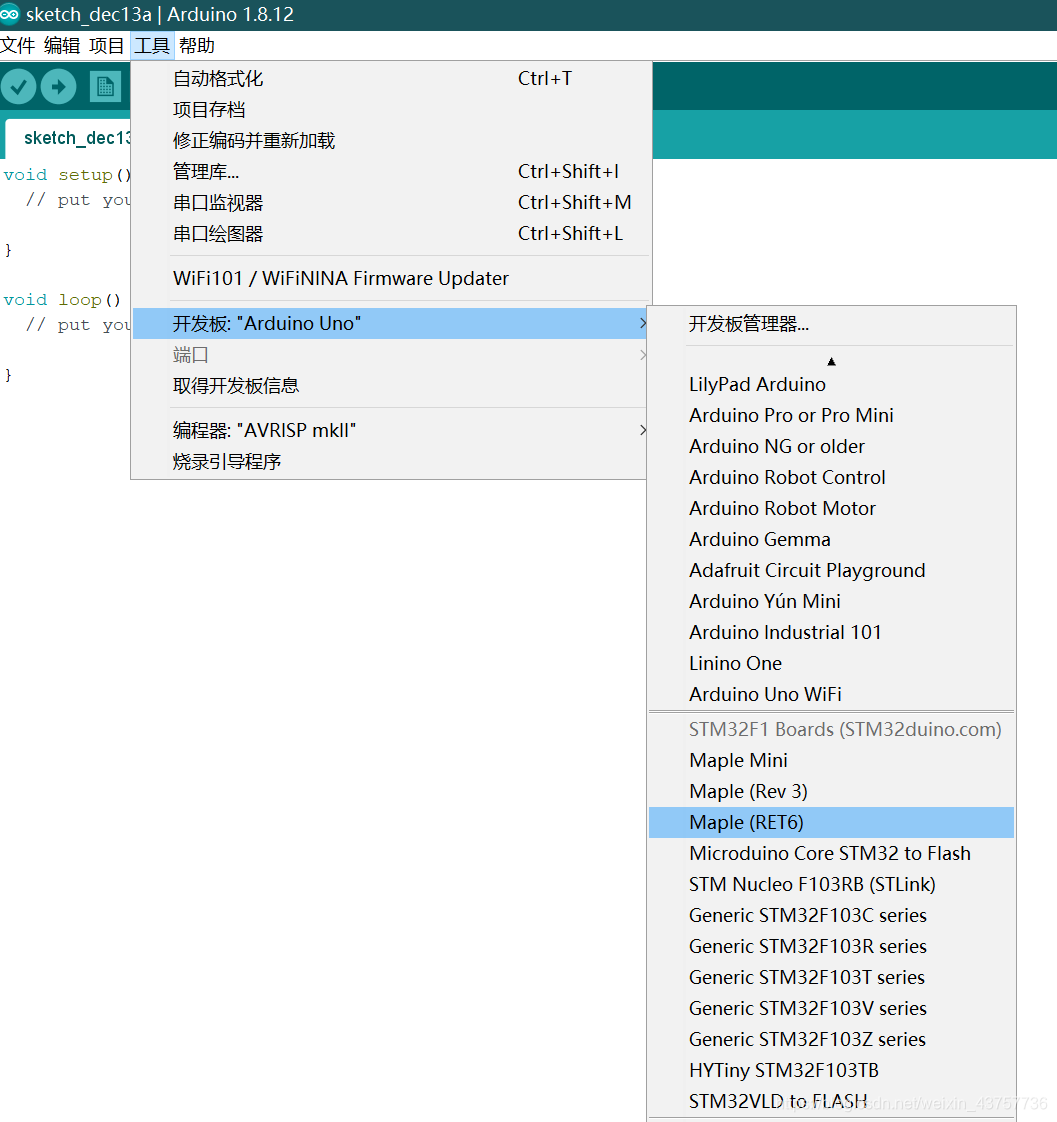Launch the 串口绘图器 serial plotter
1057x1122 pixels.
coord(212,233)
